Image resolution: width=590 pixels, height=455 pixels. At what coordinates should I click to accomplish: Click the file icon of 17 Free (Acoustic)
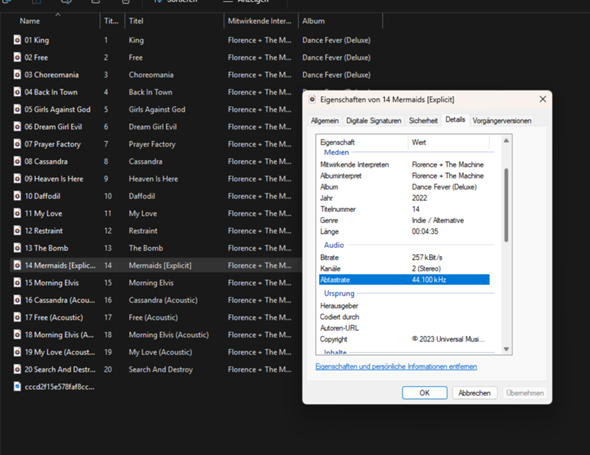[x=17, y=317]
